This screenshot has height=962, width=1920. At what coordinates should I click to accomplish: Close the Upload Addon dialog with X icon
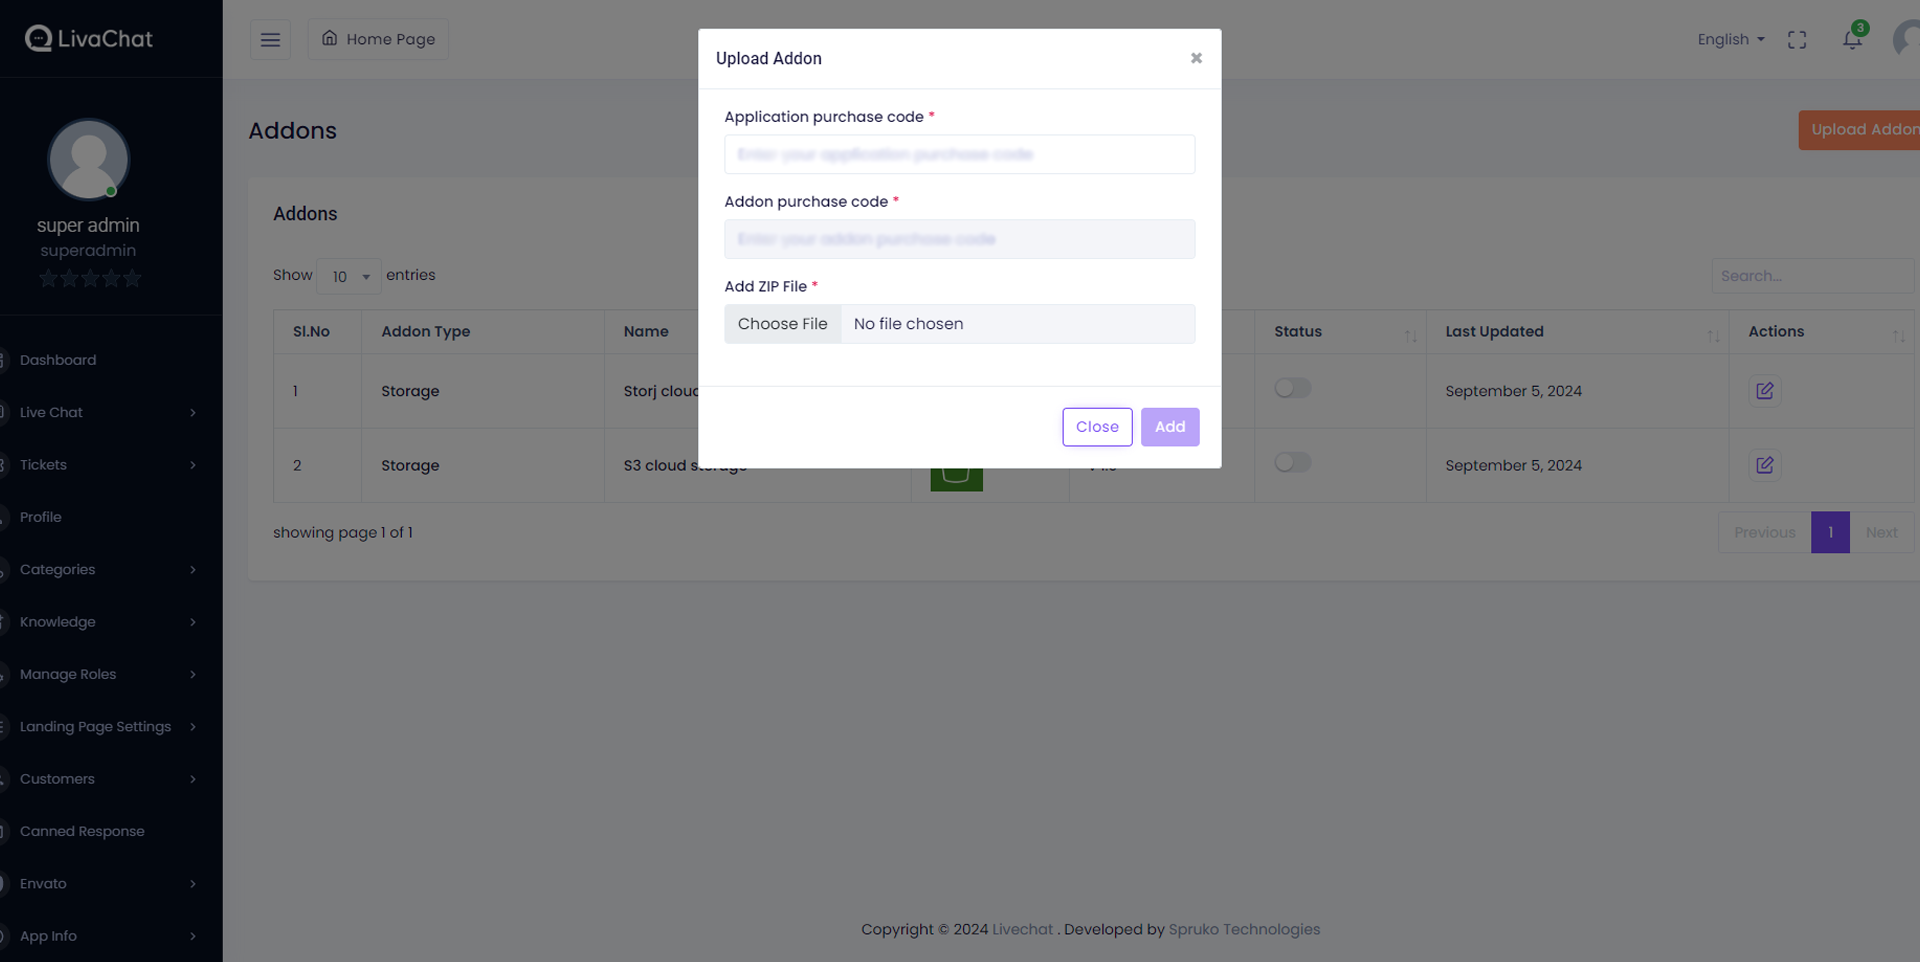pyautogui.click(x=1196, y=58)
